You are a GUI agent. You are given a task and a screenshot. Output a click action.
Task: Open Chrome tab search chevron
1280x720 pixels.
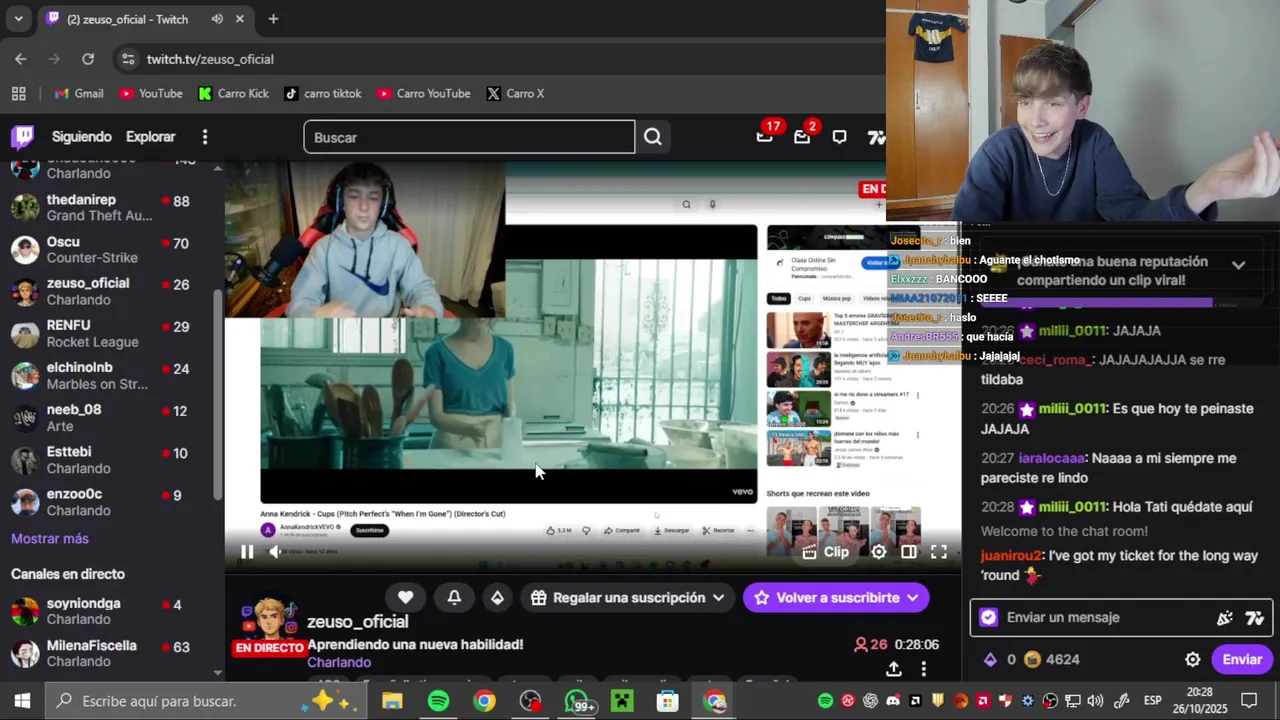pyautogui.click(x=18, y=19)
